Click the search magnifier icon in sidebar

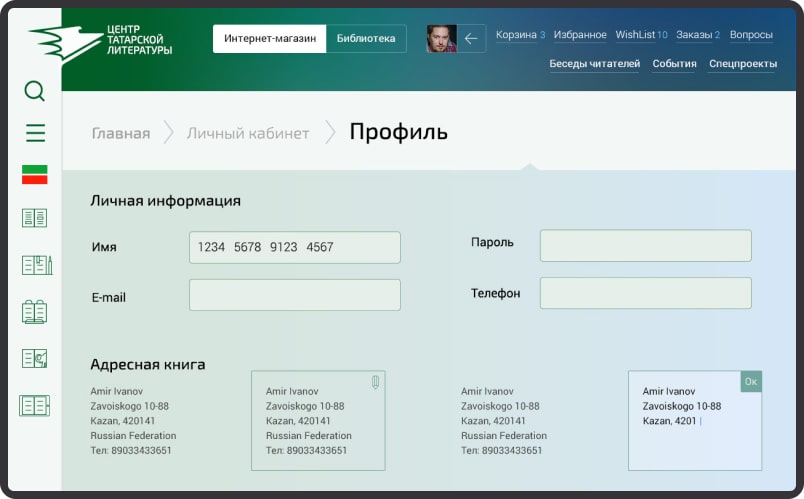click(35, 91)
